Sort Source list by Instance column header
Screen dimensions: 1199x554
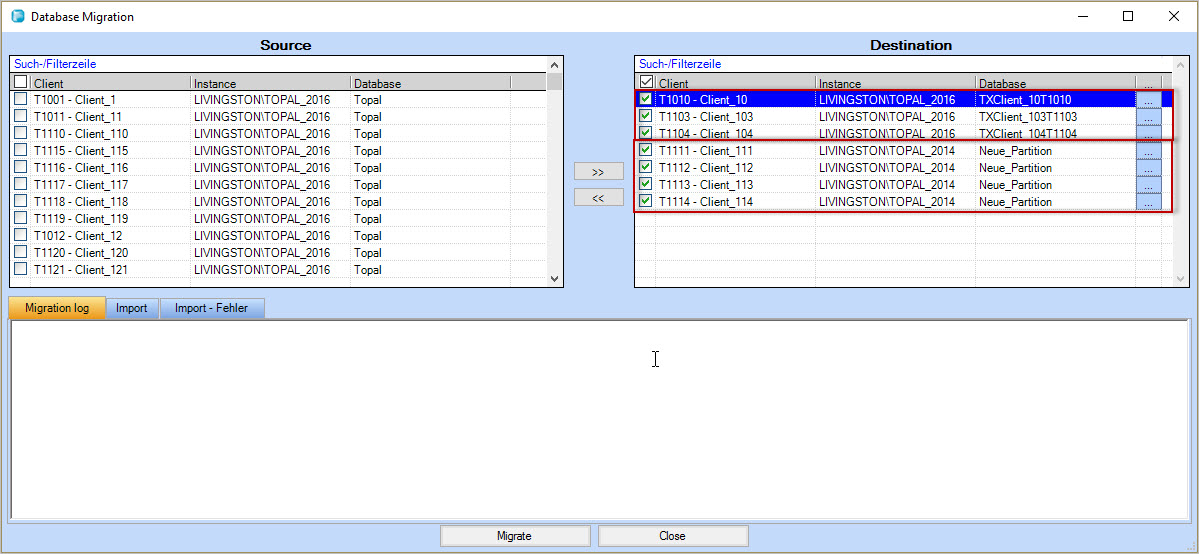coord(270,84)
